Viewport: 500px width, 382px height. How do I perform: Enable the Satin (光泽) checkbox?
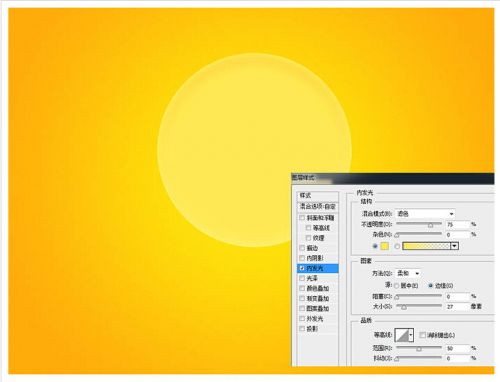302,278
